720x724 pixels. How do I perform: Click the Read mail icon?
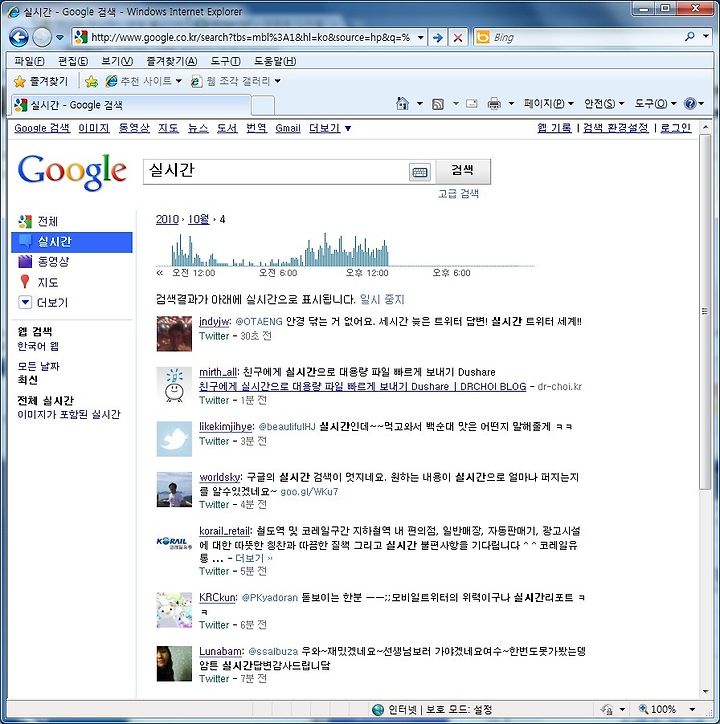[x=472, y=103]
